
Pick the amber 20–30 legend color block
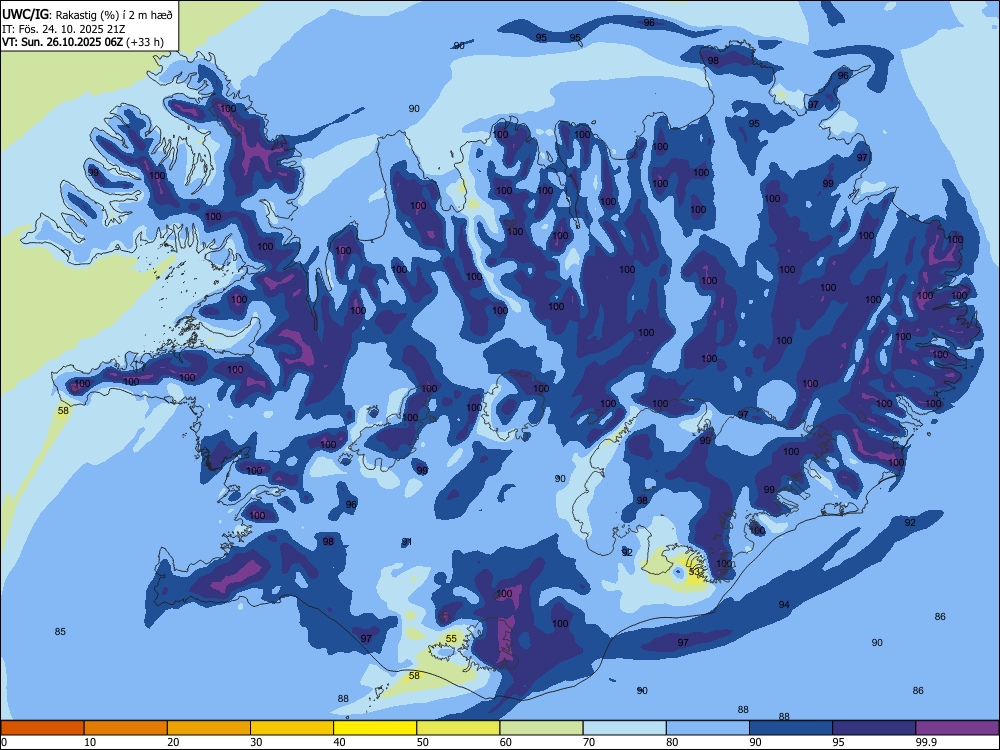209,728
